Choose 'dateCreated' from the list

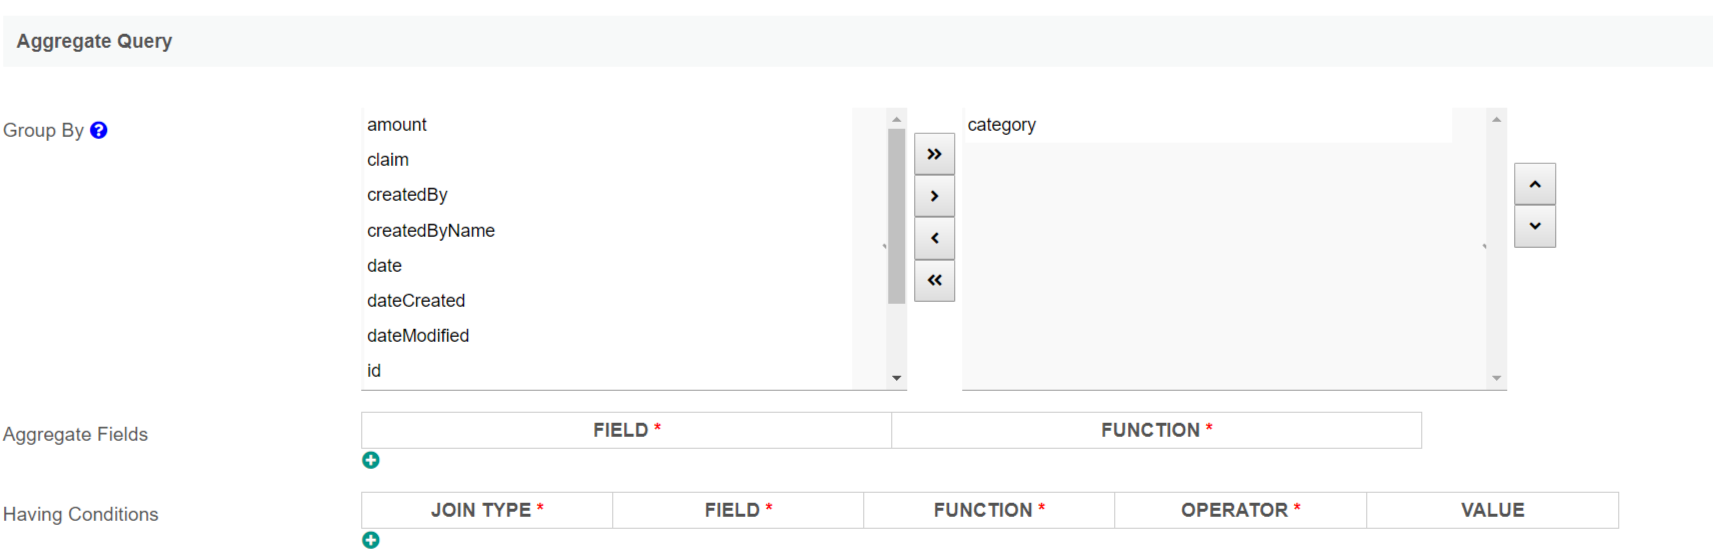coord(416,301)
